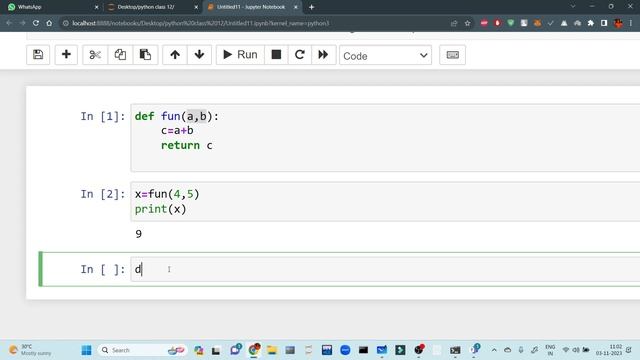Click the taskbar Search box

142,350
